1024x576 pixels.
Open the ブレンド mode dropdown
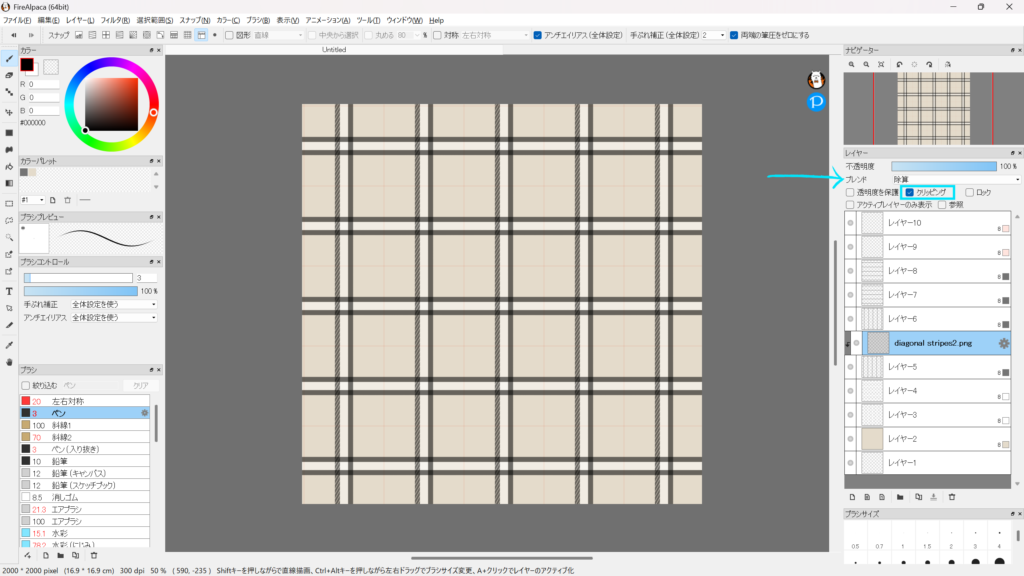pyautogui.click(x=955, y=179)
